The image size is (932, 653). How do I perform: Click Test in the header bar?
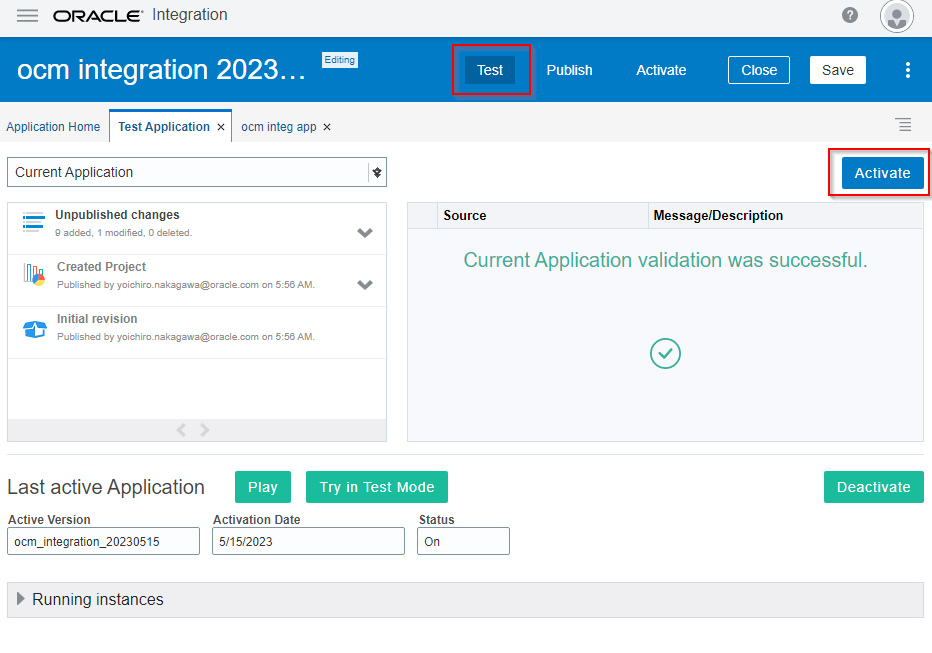pos(490,70)
